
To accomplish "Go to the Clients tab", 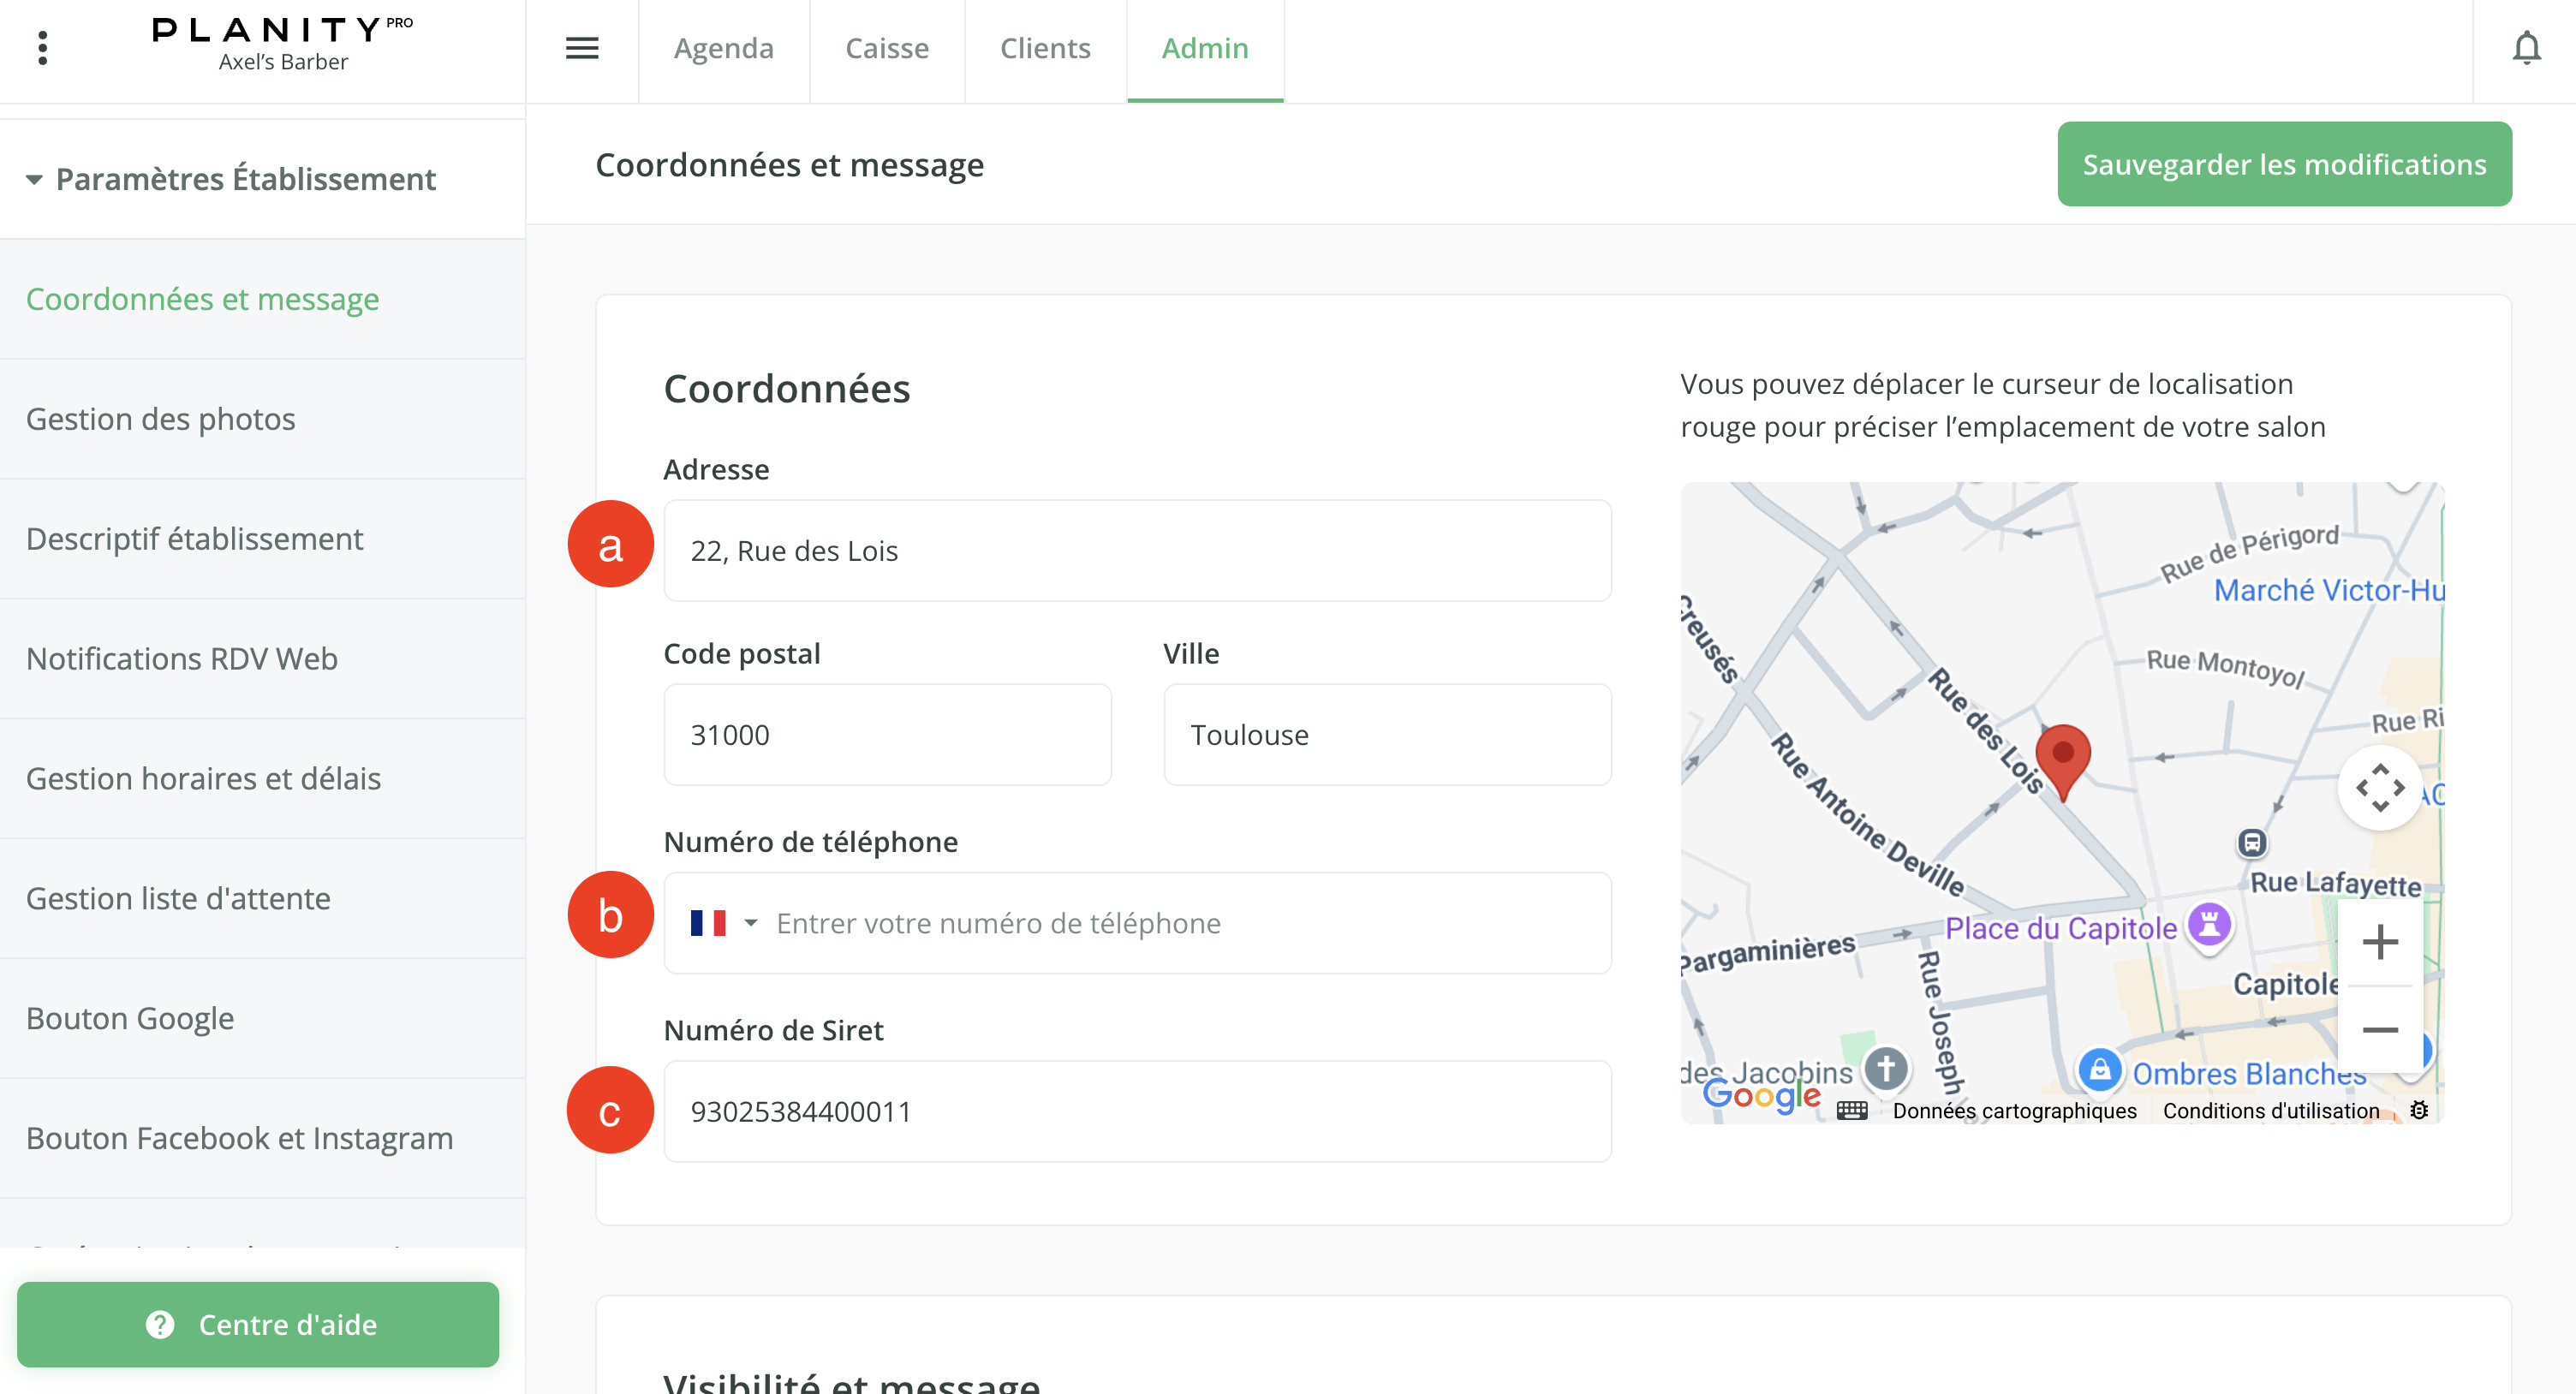I will [1044, 48].
